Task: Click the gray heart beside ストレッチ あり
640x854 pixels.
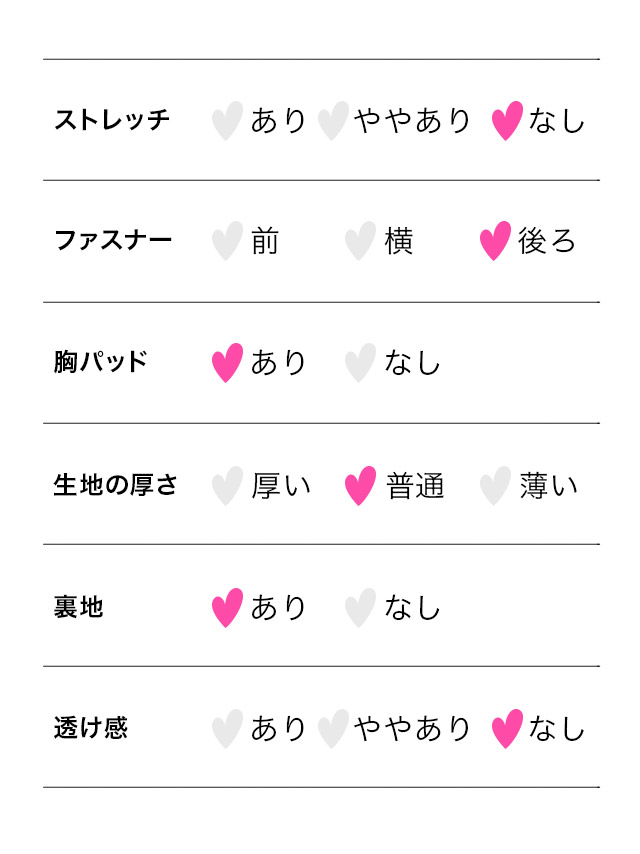Action: pyautogui.click(x=227, y=121)
